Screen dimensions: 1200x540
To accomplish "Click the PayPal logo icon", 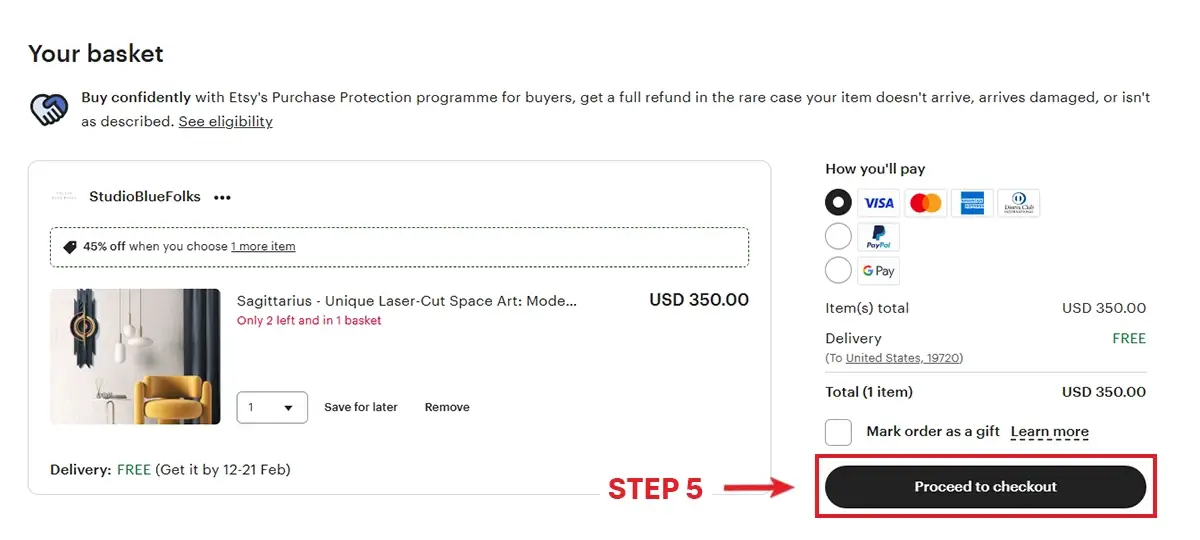I will point(879,237).
